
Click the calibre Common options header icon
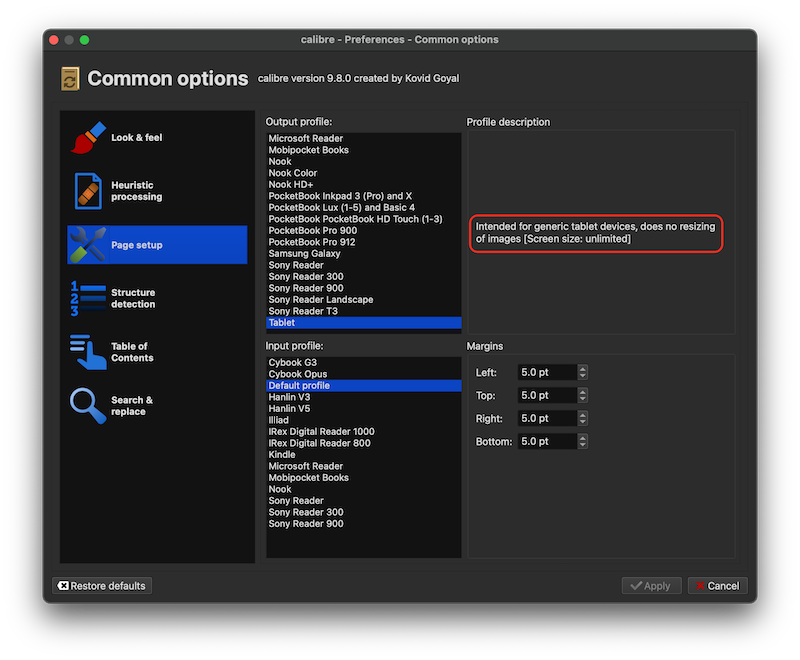pos(70,79)
